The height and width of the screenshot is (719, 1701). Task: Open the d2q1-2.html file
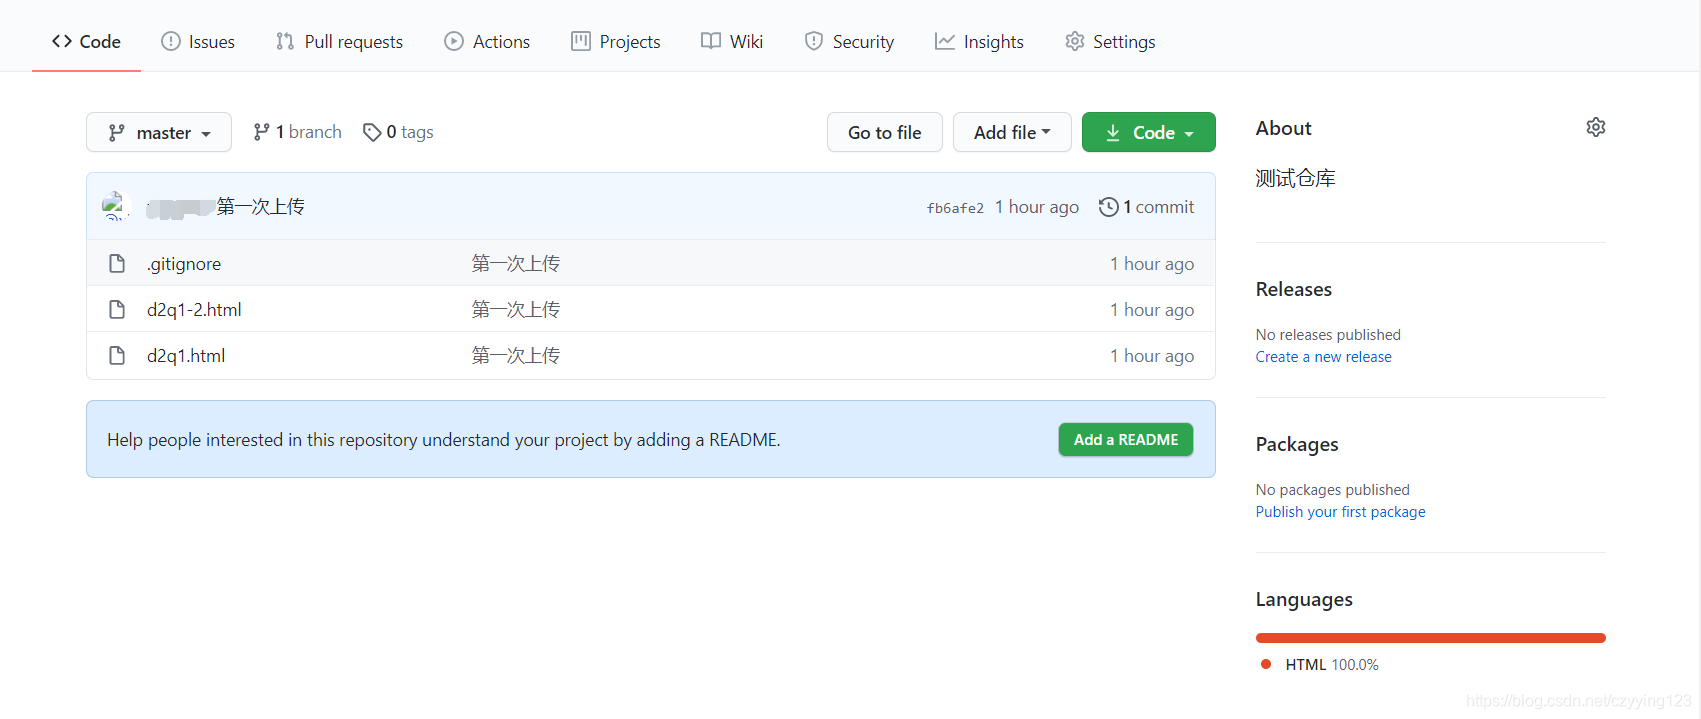[194, 310]
